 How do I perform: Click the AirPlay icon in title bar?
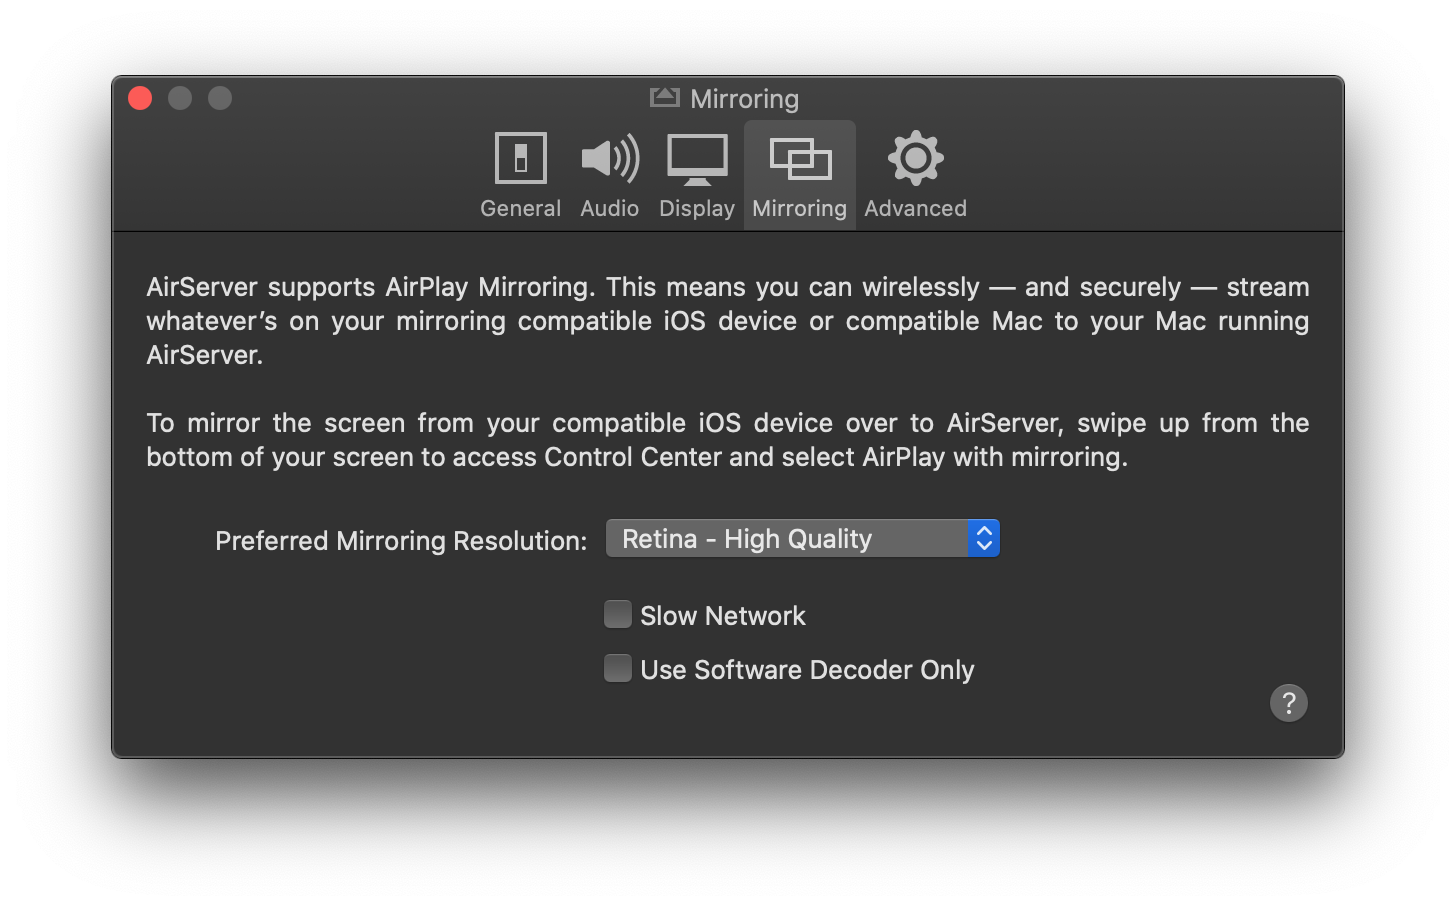click(664, 97)
